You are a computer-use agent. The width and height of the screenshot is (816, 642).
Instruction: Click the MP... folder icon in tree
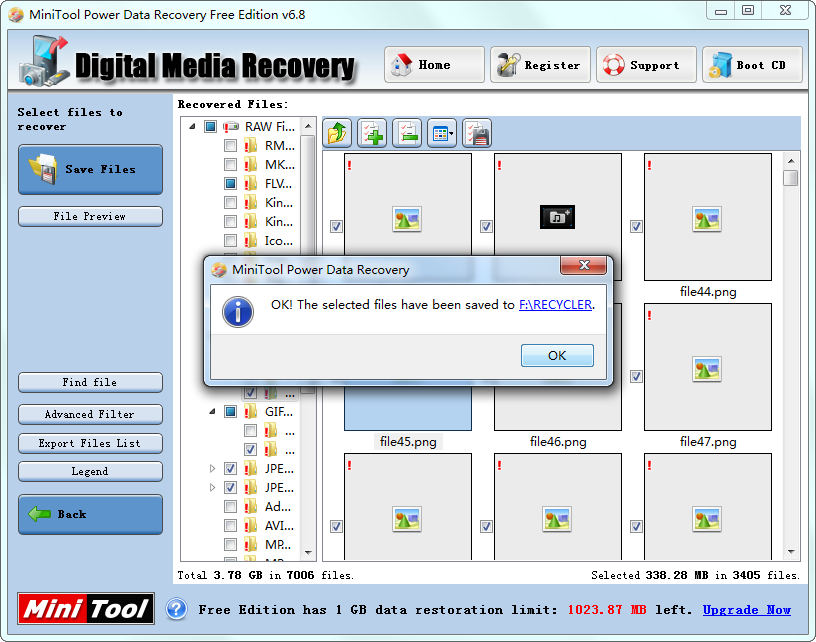coord(251,545)
